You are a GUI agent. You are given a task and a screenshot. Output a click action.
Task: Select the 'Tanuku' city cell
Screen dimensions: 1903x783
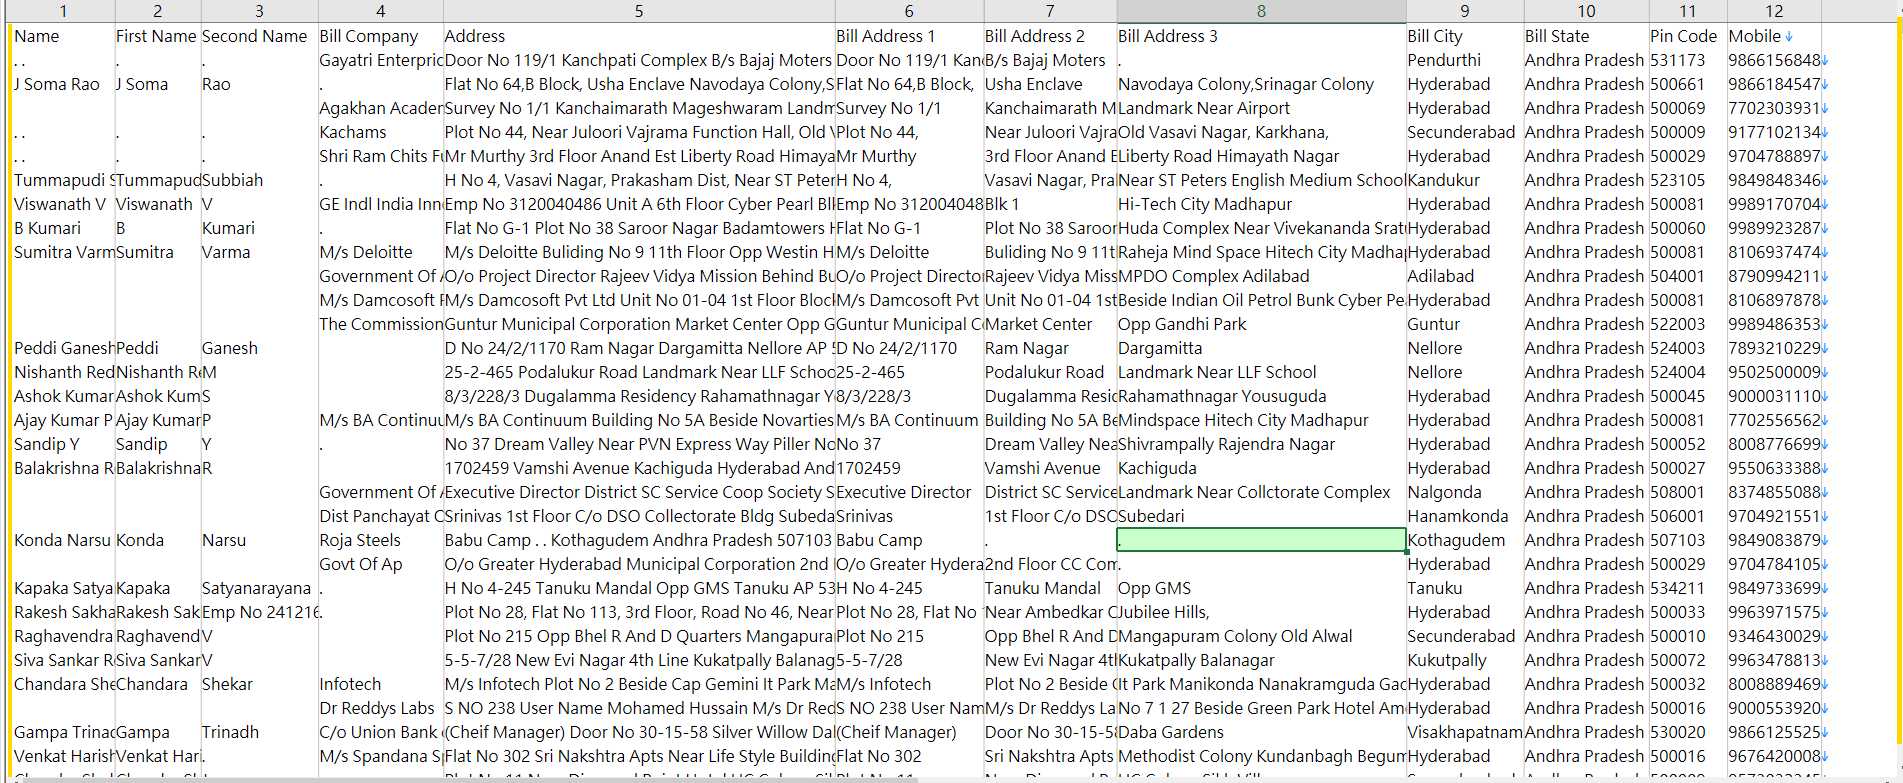click(1465, 588)
